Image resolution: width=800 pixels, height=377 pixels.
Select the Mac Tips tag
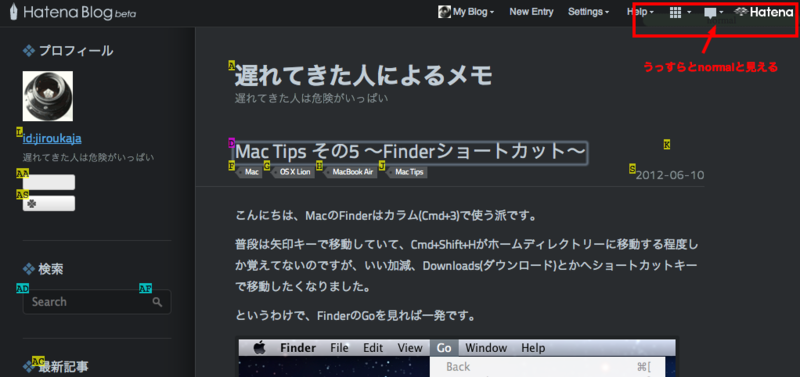[408, 172]
